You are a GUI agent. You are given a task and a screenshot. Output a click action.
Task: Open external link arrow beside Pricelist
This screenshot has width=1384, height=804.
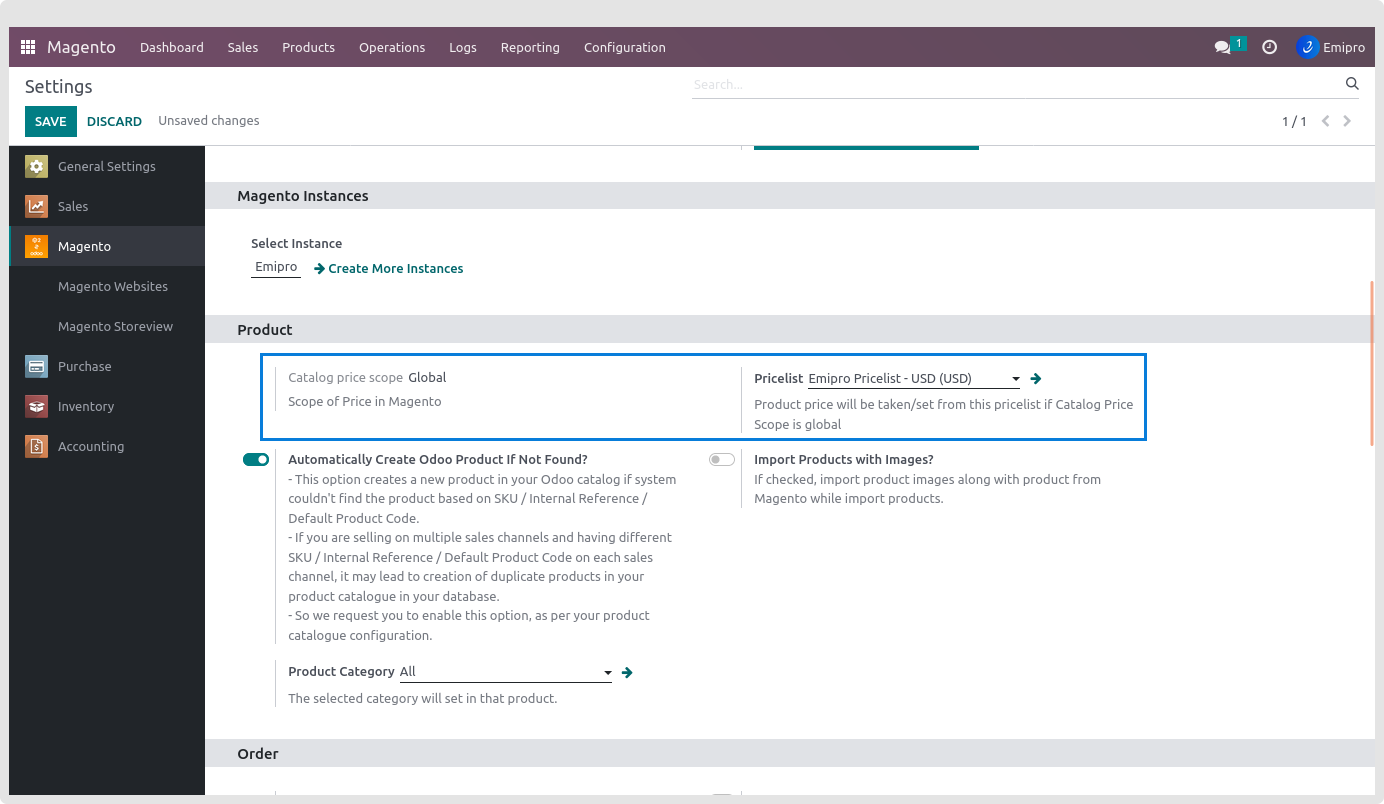[x=1036, y=379]
